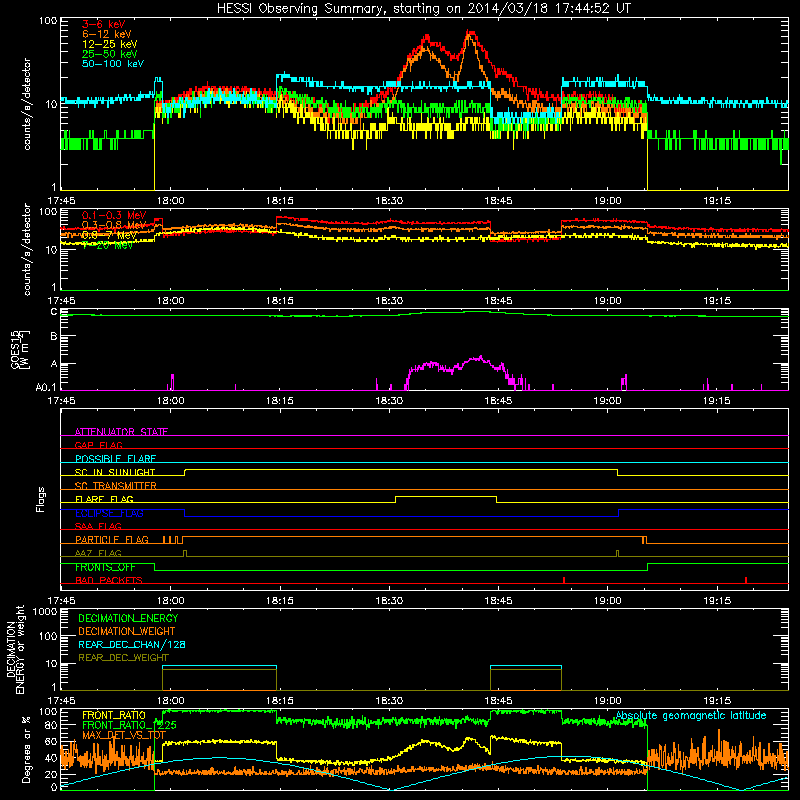Select the AAZ_FLAG label
Image resolution: width=800 pixels, height=800 pixels.
coord(98,553)
